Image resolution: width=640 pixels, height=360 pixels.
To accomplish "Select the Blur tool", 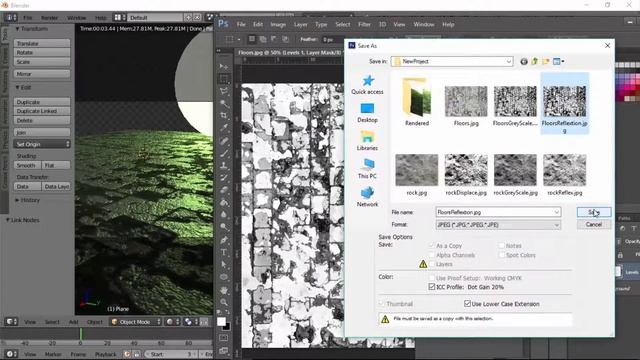I will coord(224,214).
